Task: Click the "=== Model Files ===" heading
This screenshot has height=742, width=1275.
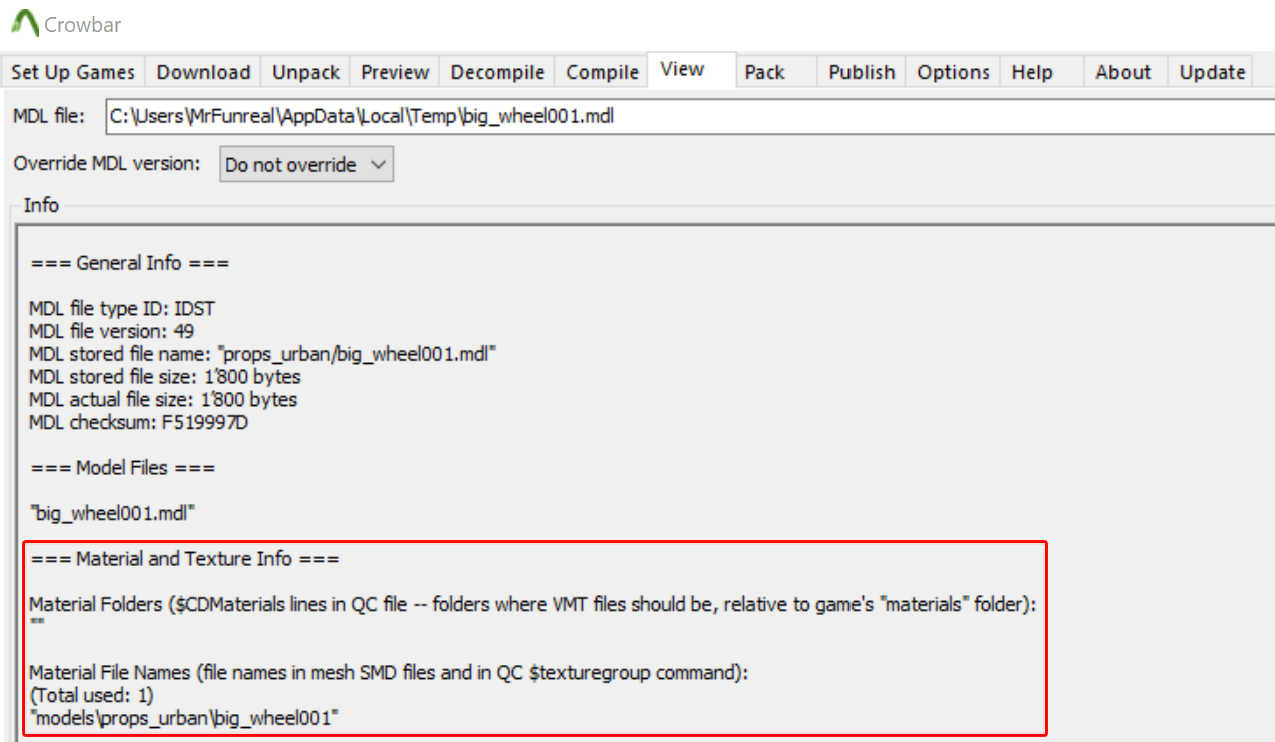Action: click(x=123, y=467)
